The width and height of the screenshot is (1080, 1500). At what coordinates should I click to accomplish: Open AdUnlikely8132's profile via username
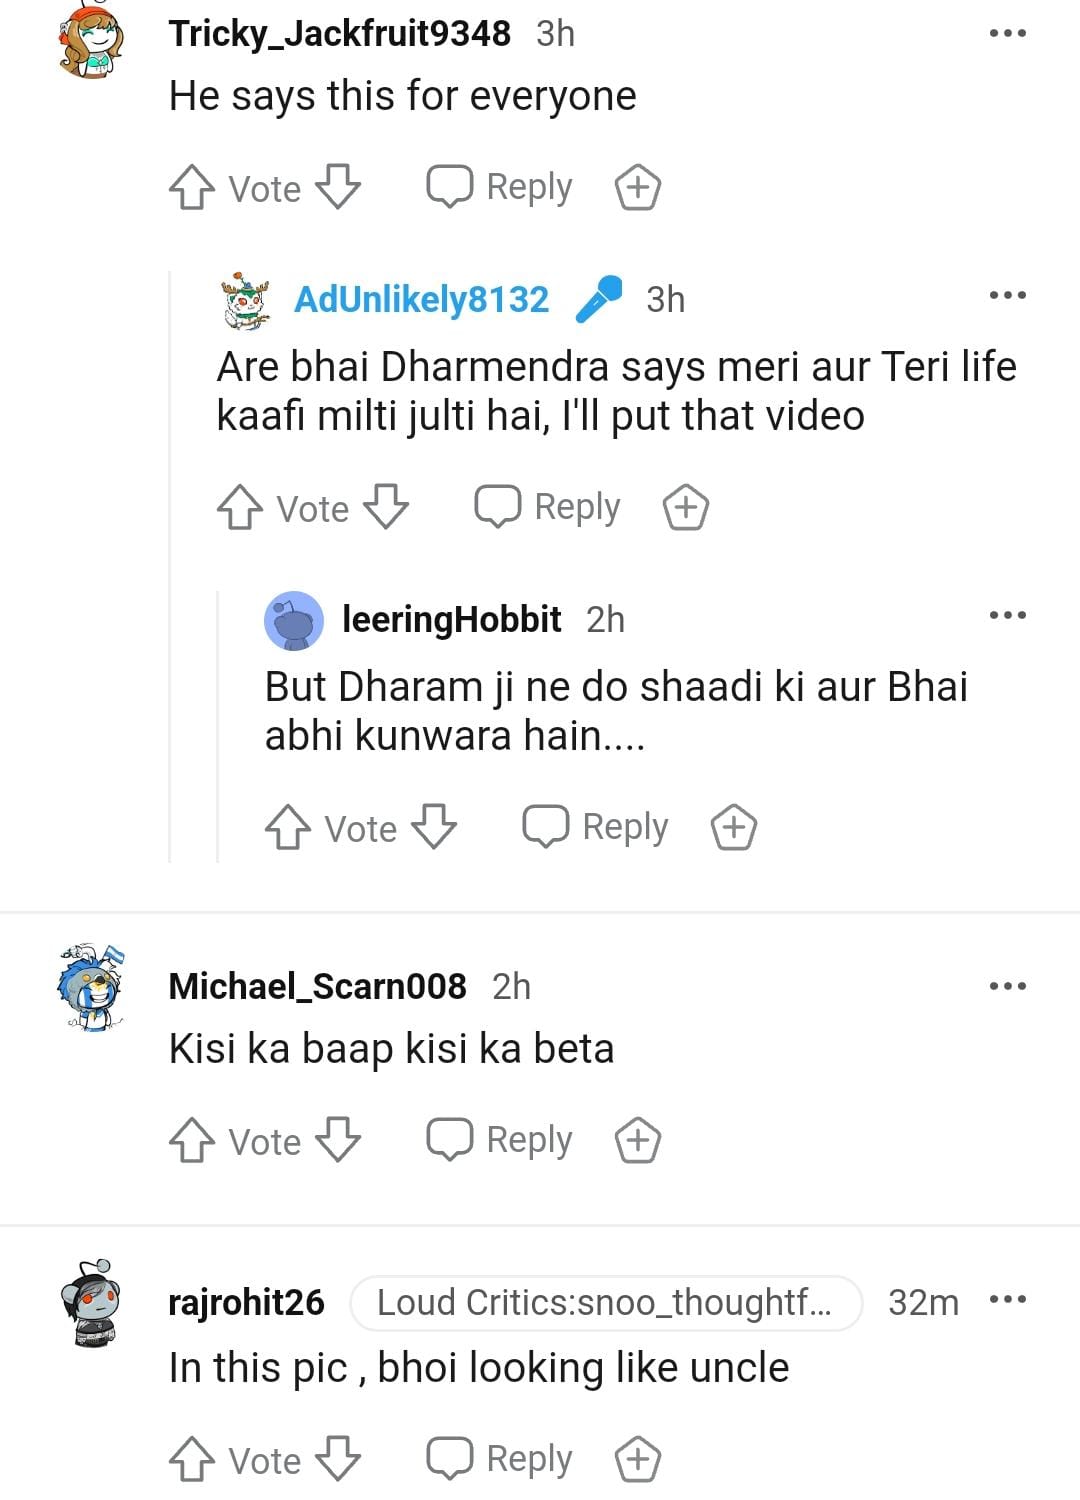tap(421, 299)
